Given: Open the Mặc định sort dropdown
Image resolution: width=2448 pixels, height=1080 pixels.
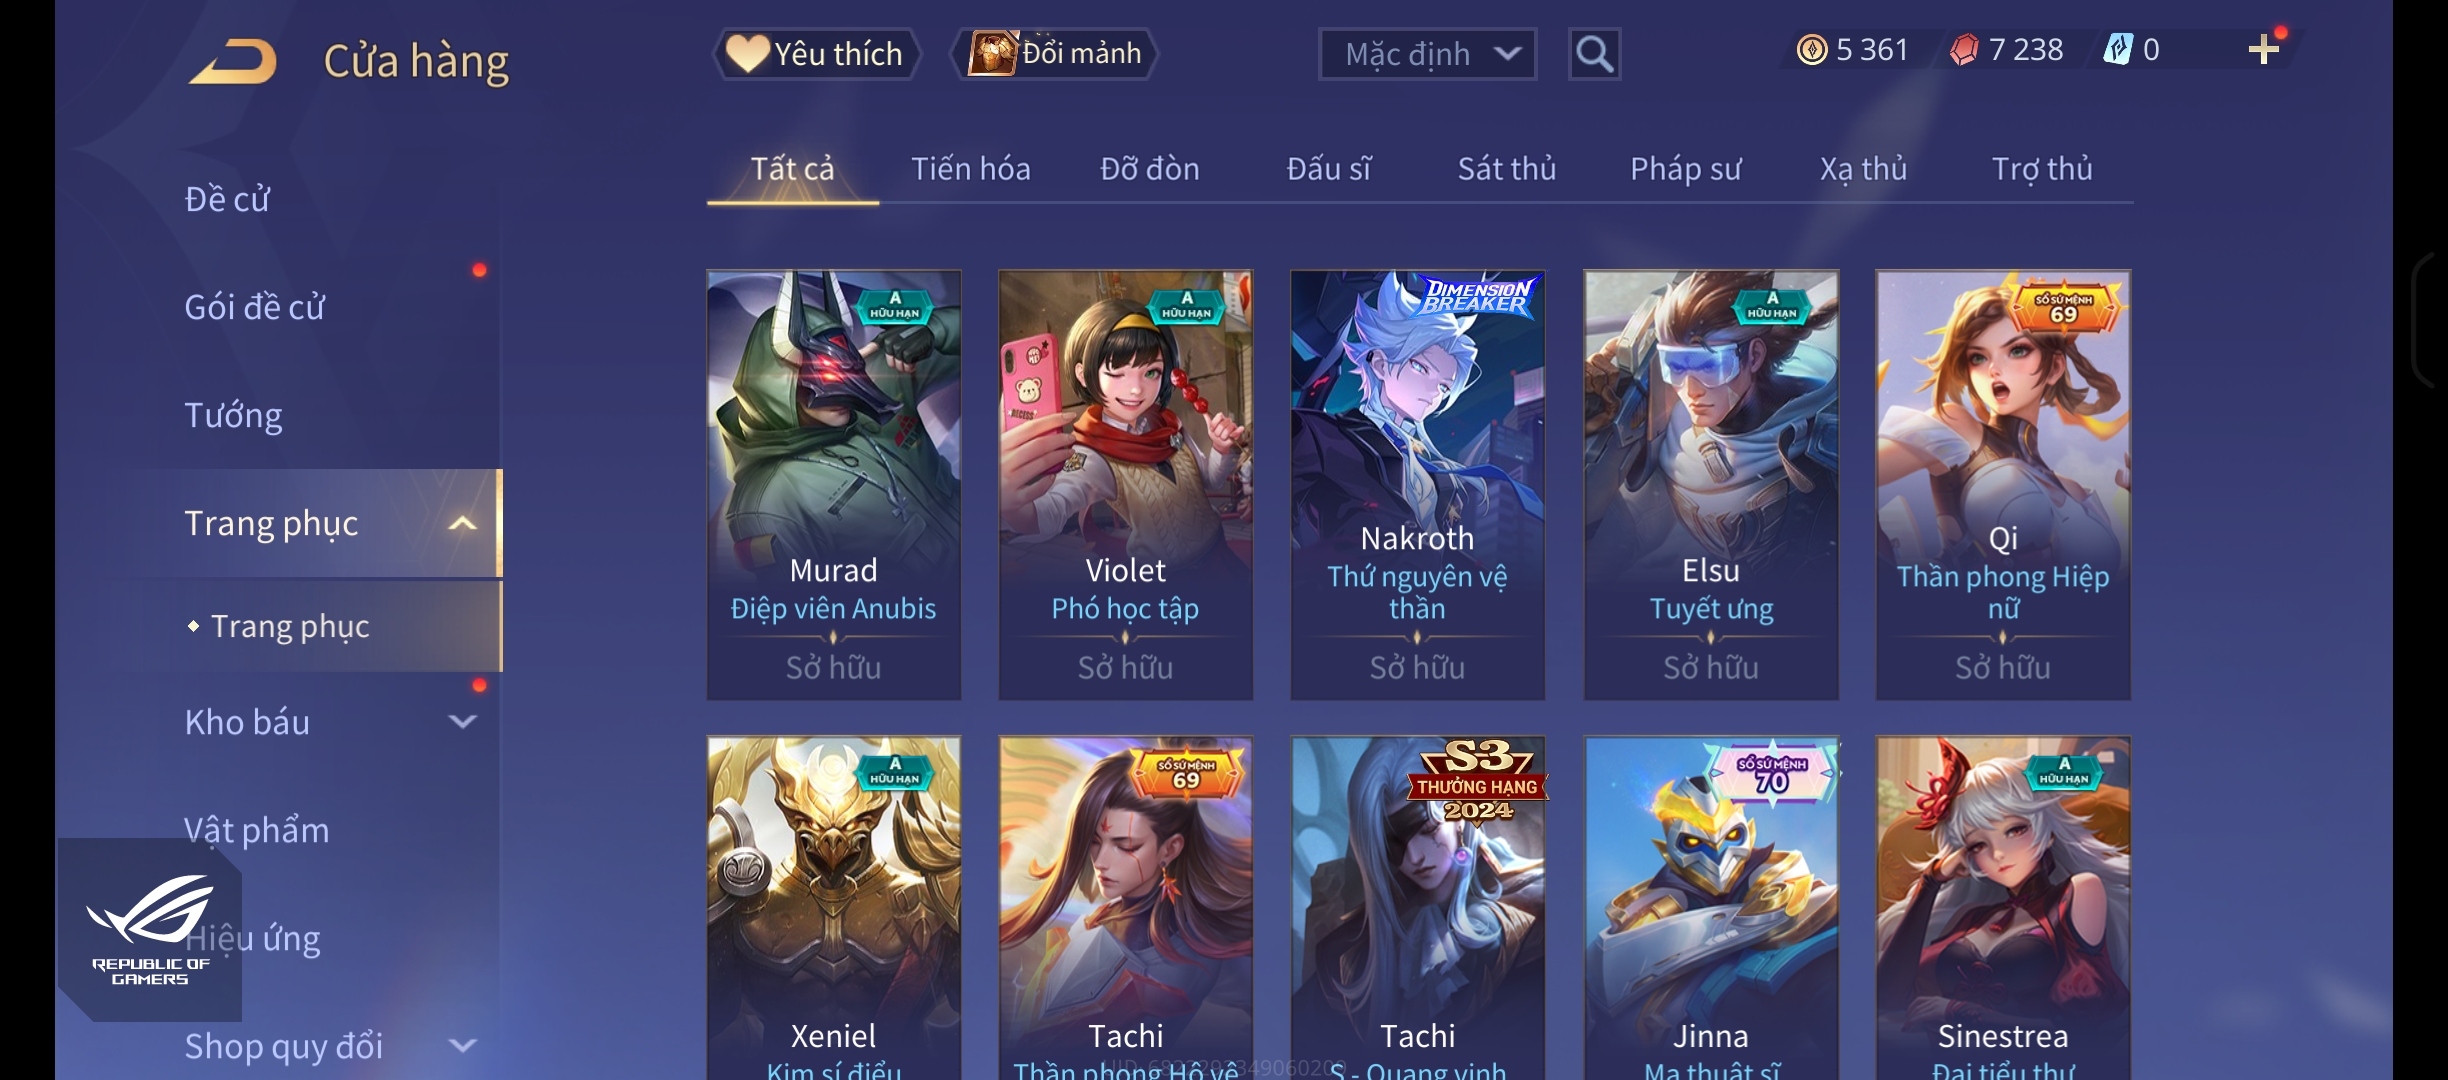Looking at the screenshot, I should click(x=1427, y=54).
